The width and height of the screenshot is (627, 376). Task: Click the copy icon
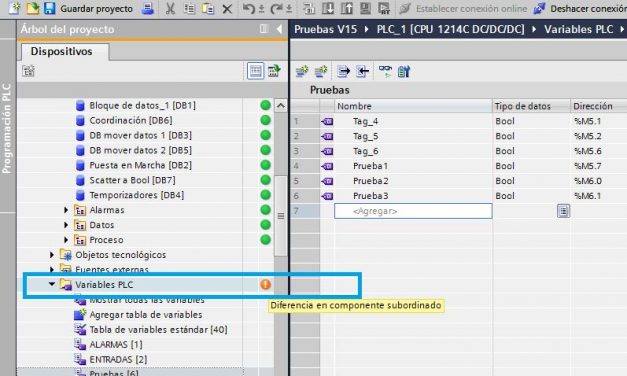pos(189,8)
